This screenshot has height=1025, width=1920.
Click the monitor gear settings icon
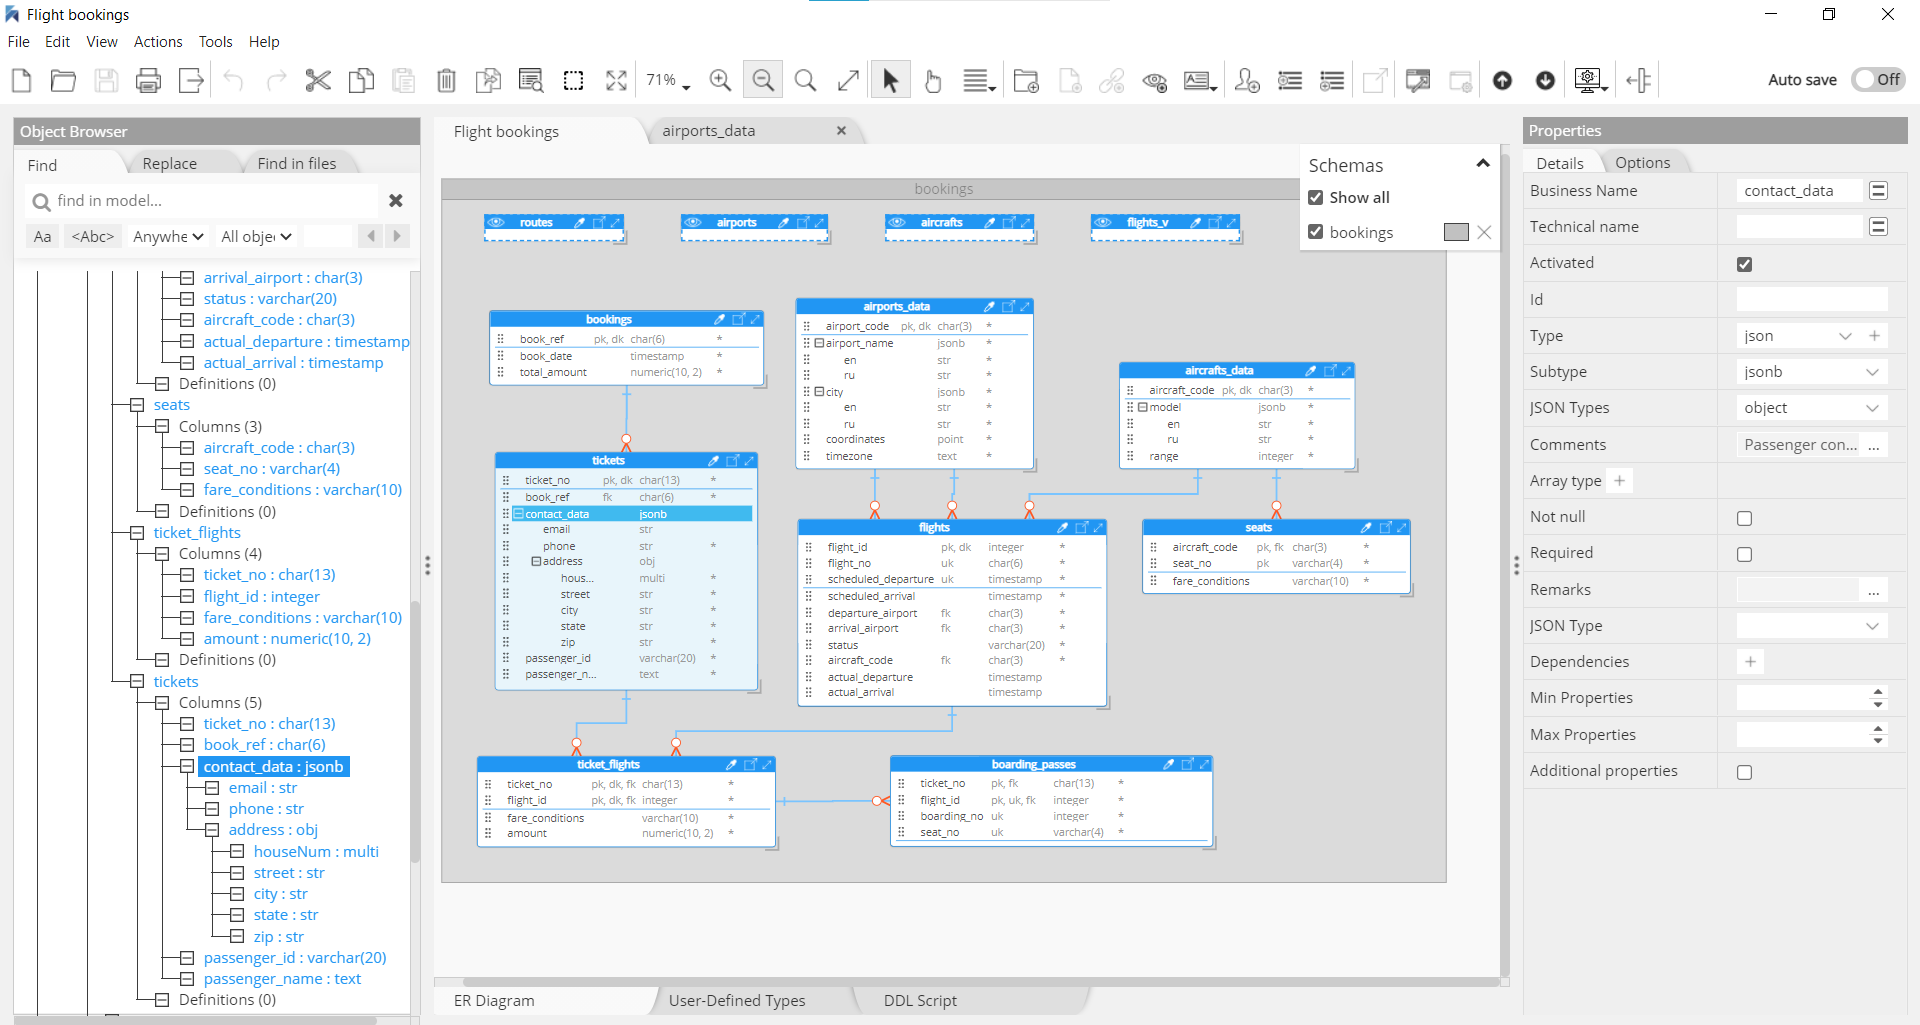[x=1589, y=80]
